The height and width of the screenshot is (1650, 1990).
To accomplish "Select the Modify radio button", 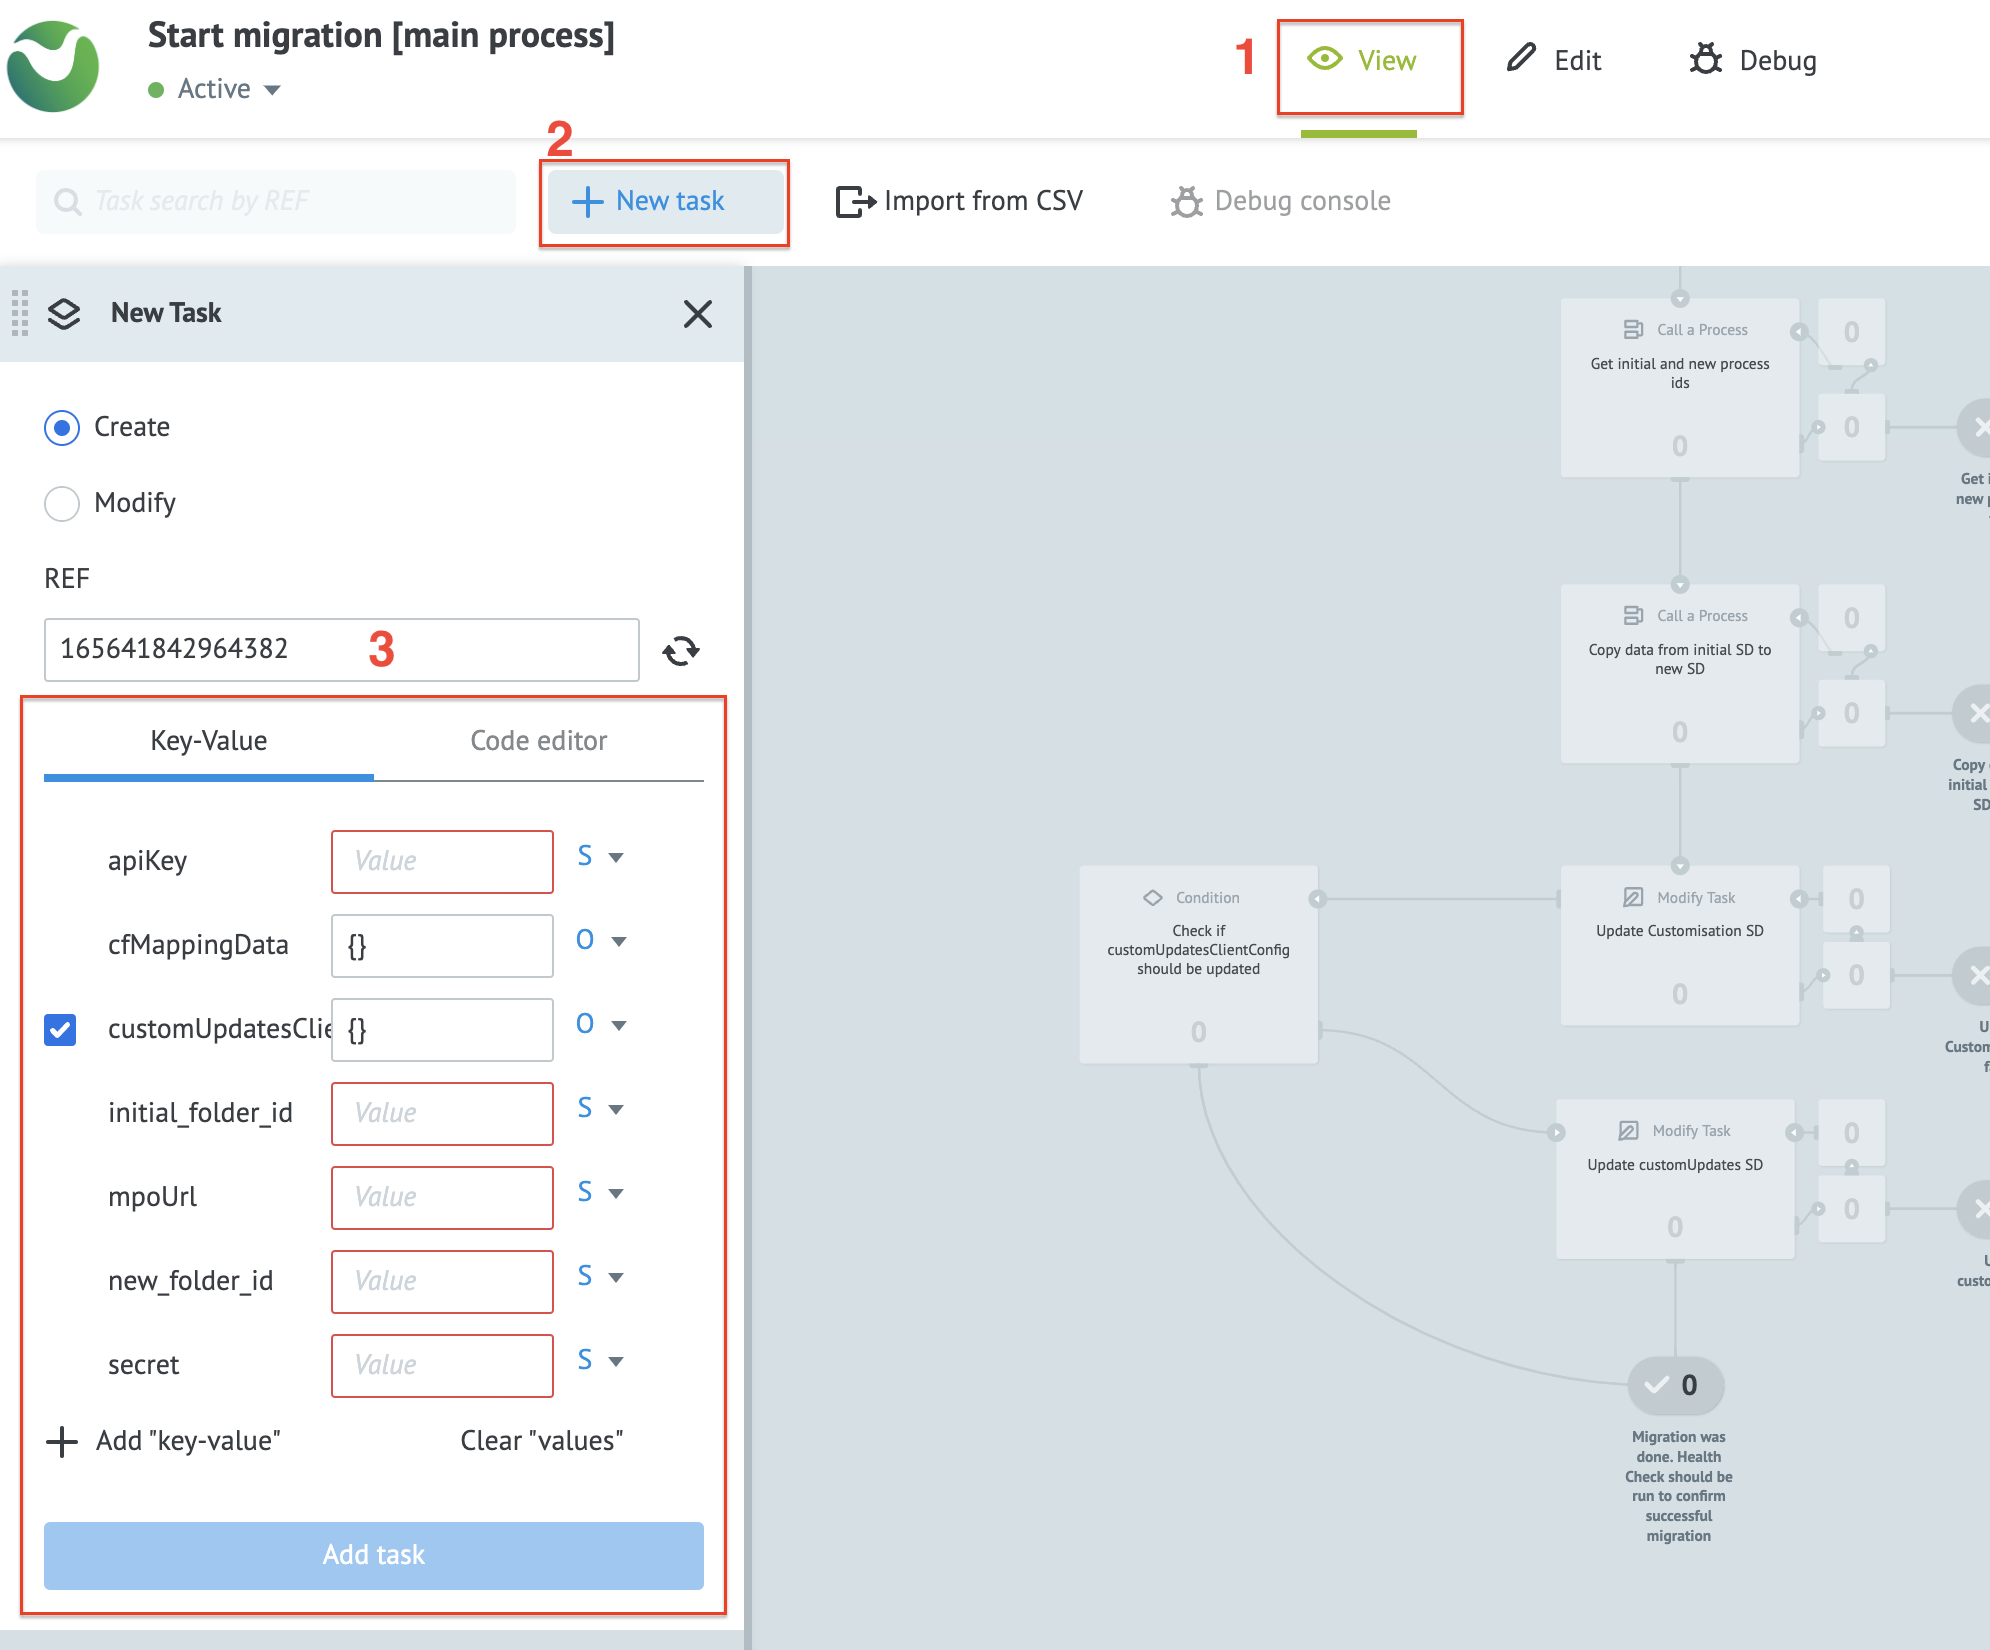I will coord(62,503).
